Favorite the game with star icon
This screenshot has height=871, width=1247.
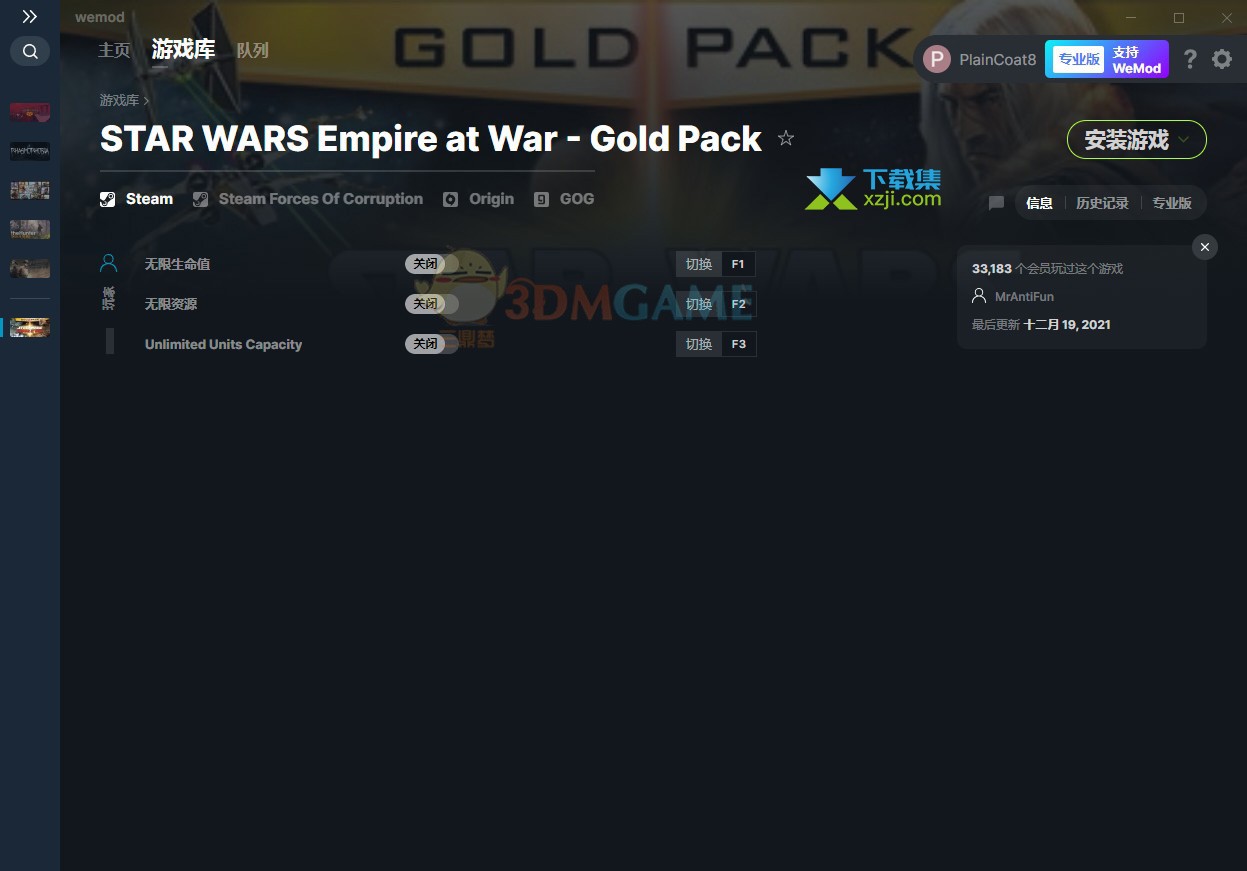pyautogui.click(x=786, y=139)
